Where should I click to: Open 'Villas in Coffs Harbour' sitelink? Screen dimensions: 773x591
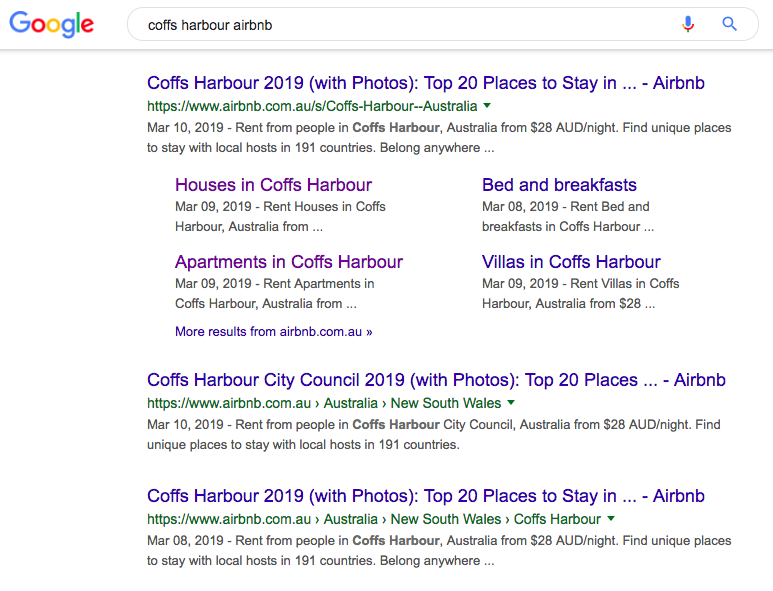pyautogui.click(x=571, y=262)
